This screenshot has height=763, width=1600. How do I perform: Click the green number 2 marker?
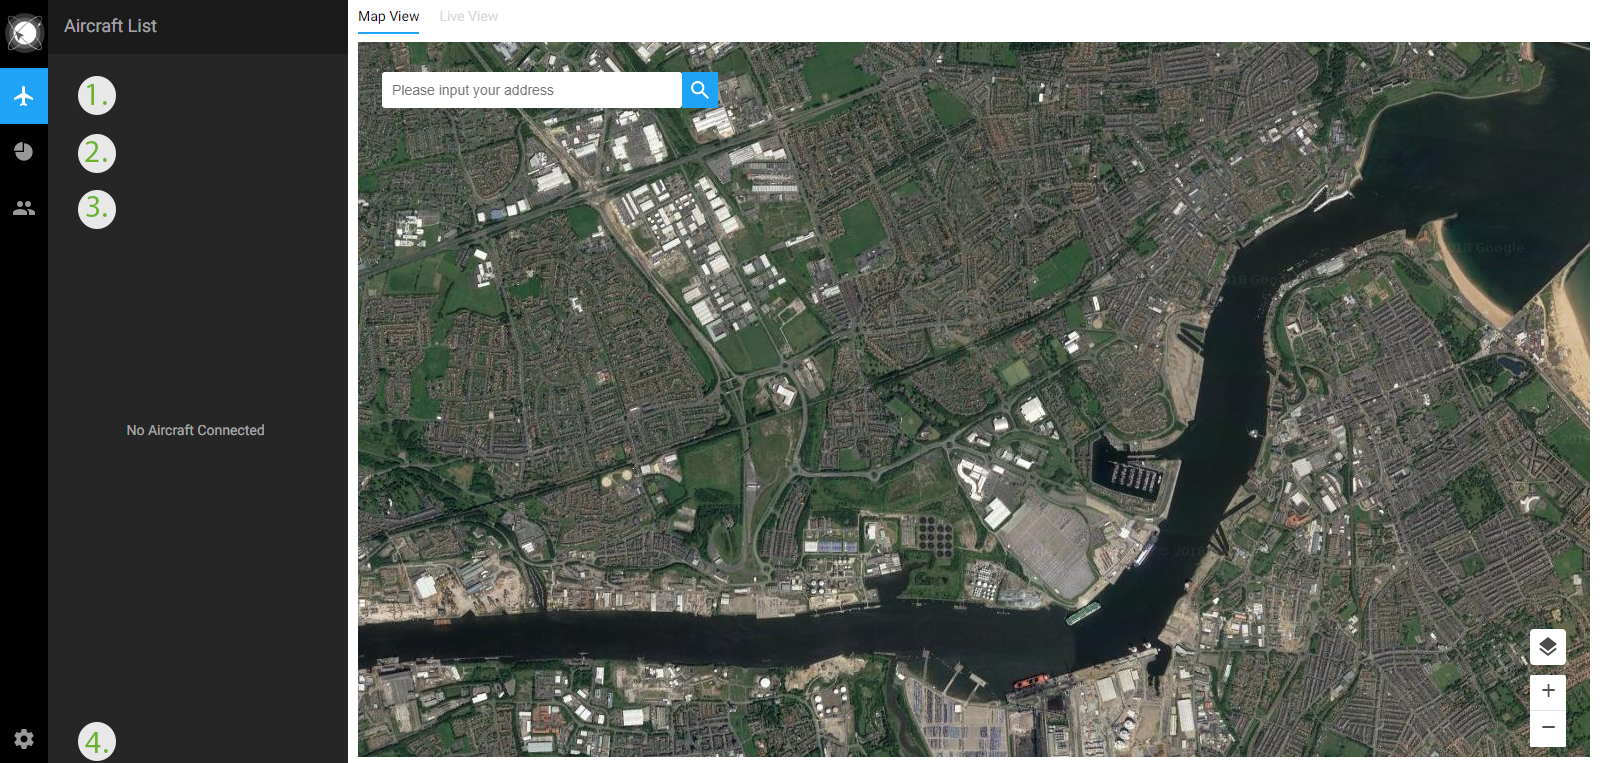97,153
